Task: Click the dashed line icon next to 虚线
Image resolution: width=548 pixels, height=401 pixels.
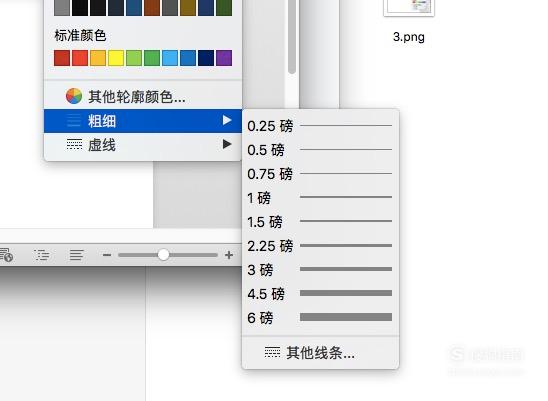Action: [74, 144]
